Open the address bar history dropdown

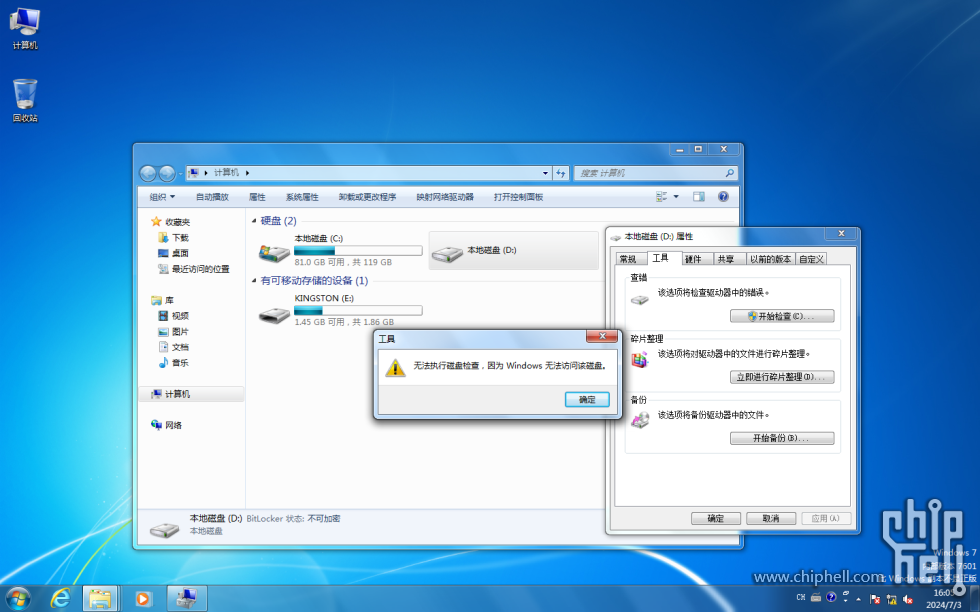click(545, 173)
